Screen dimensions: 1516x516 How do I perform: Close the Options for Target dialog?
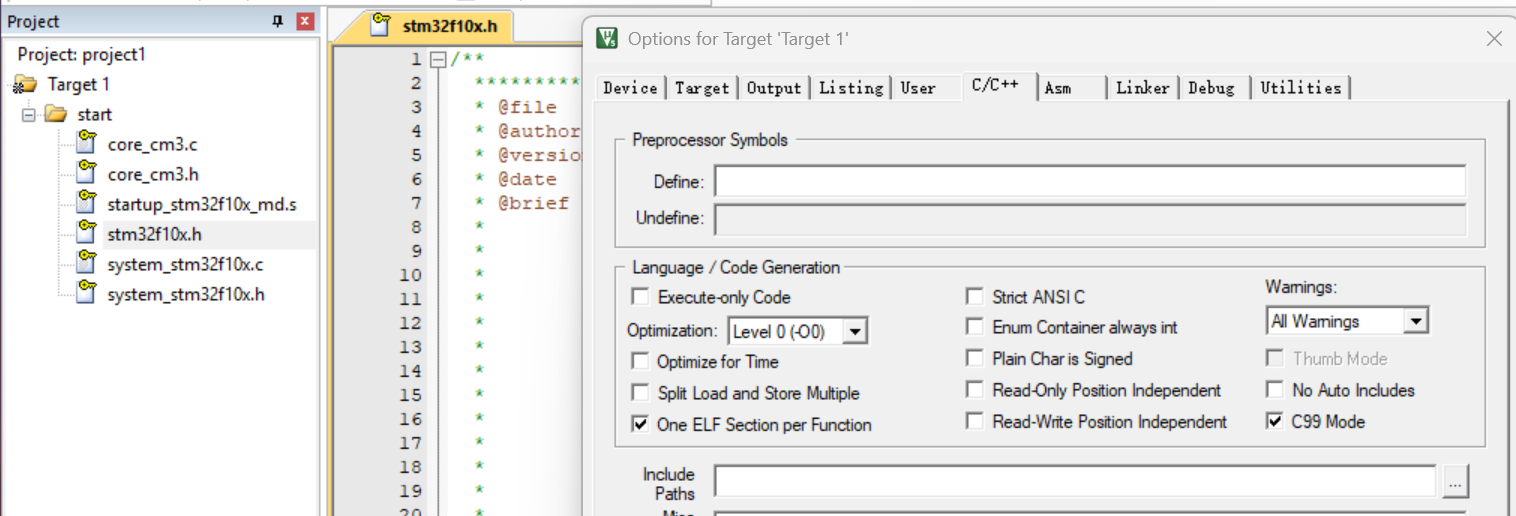click(x=1494, y=39)
